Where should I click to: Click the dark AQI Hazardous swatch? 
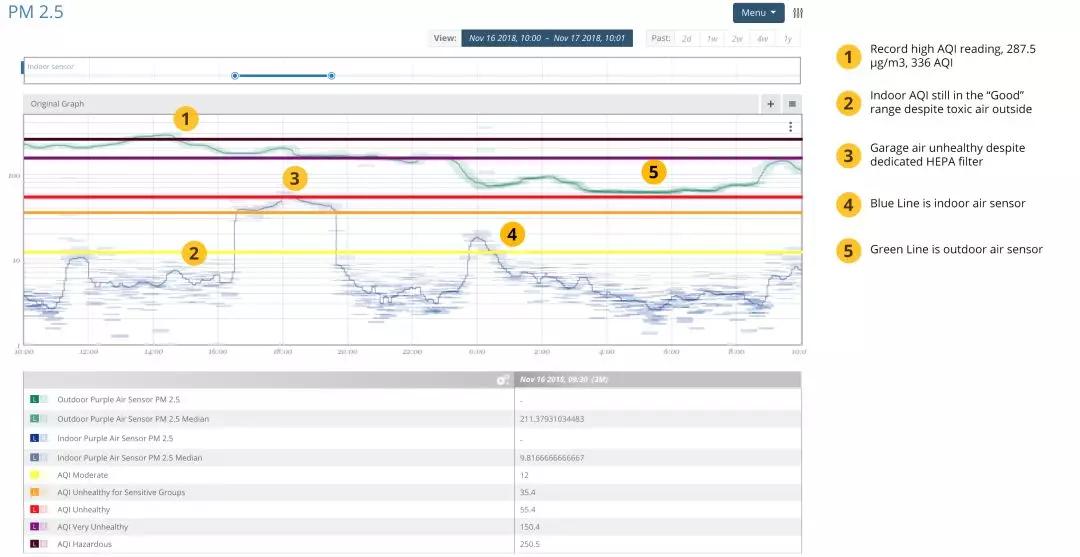(34, 544)
